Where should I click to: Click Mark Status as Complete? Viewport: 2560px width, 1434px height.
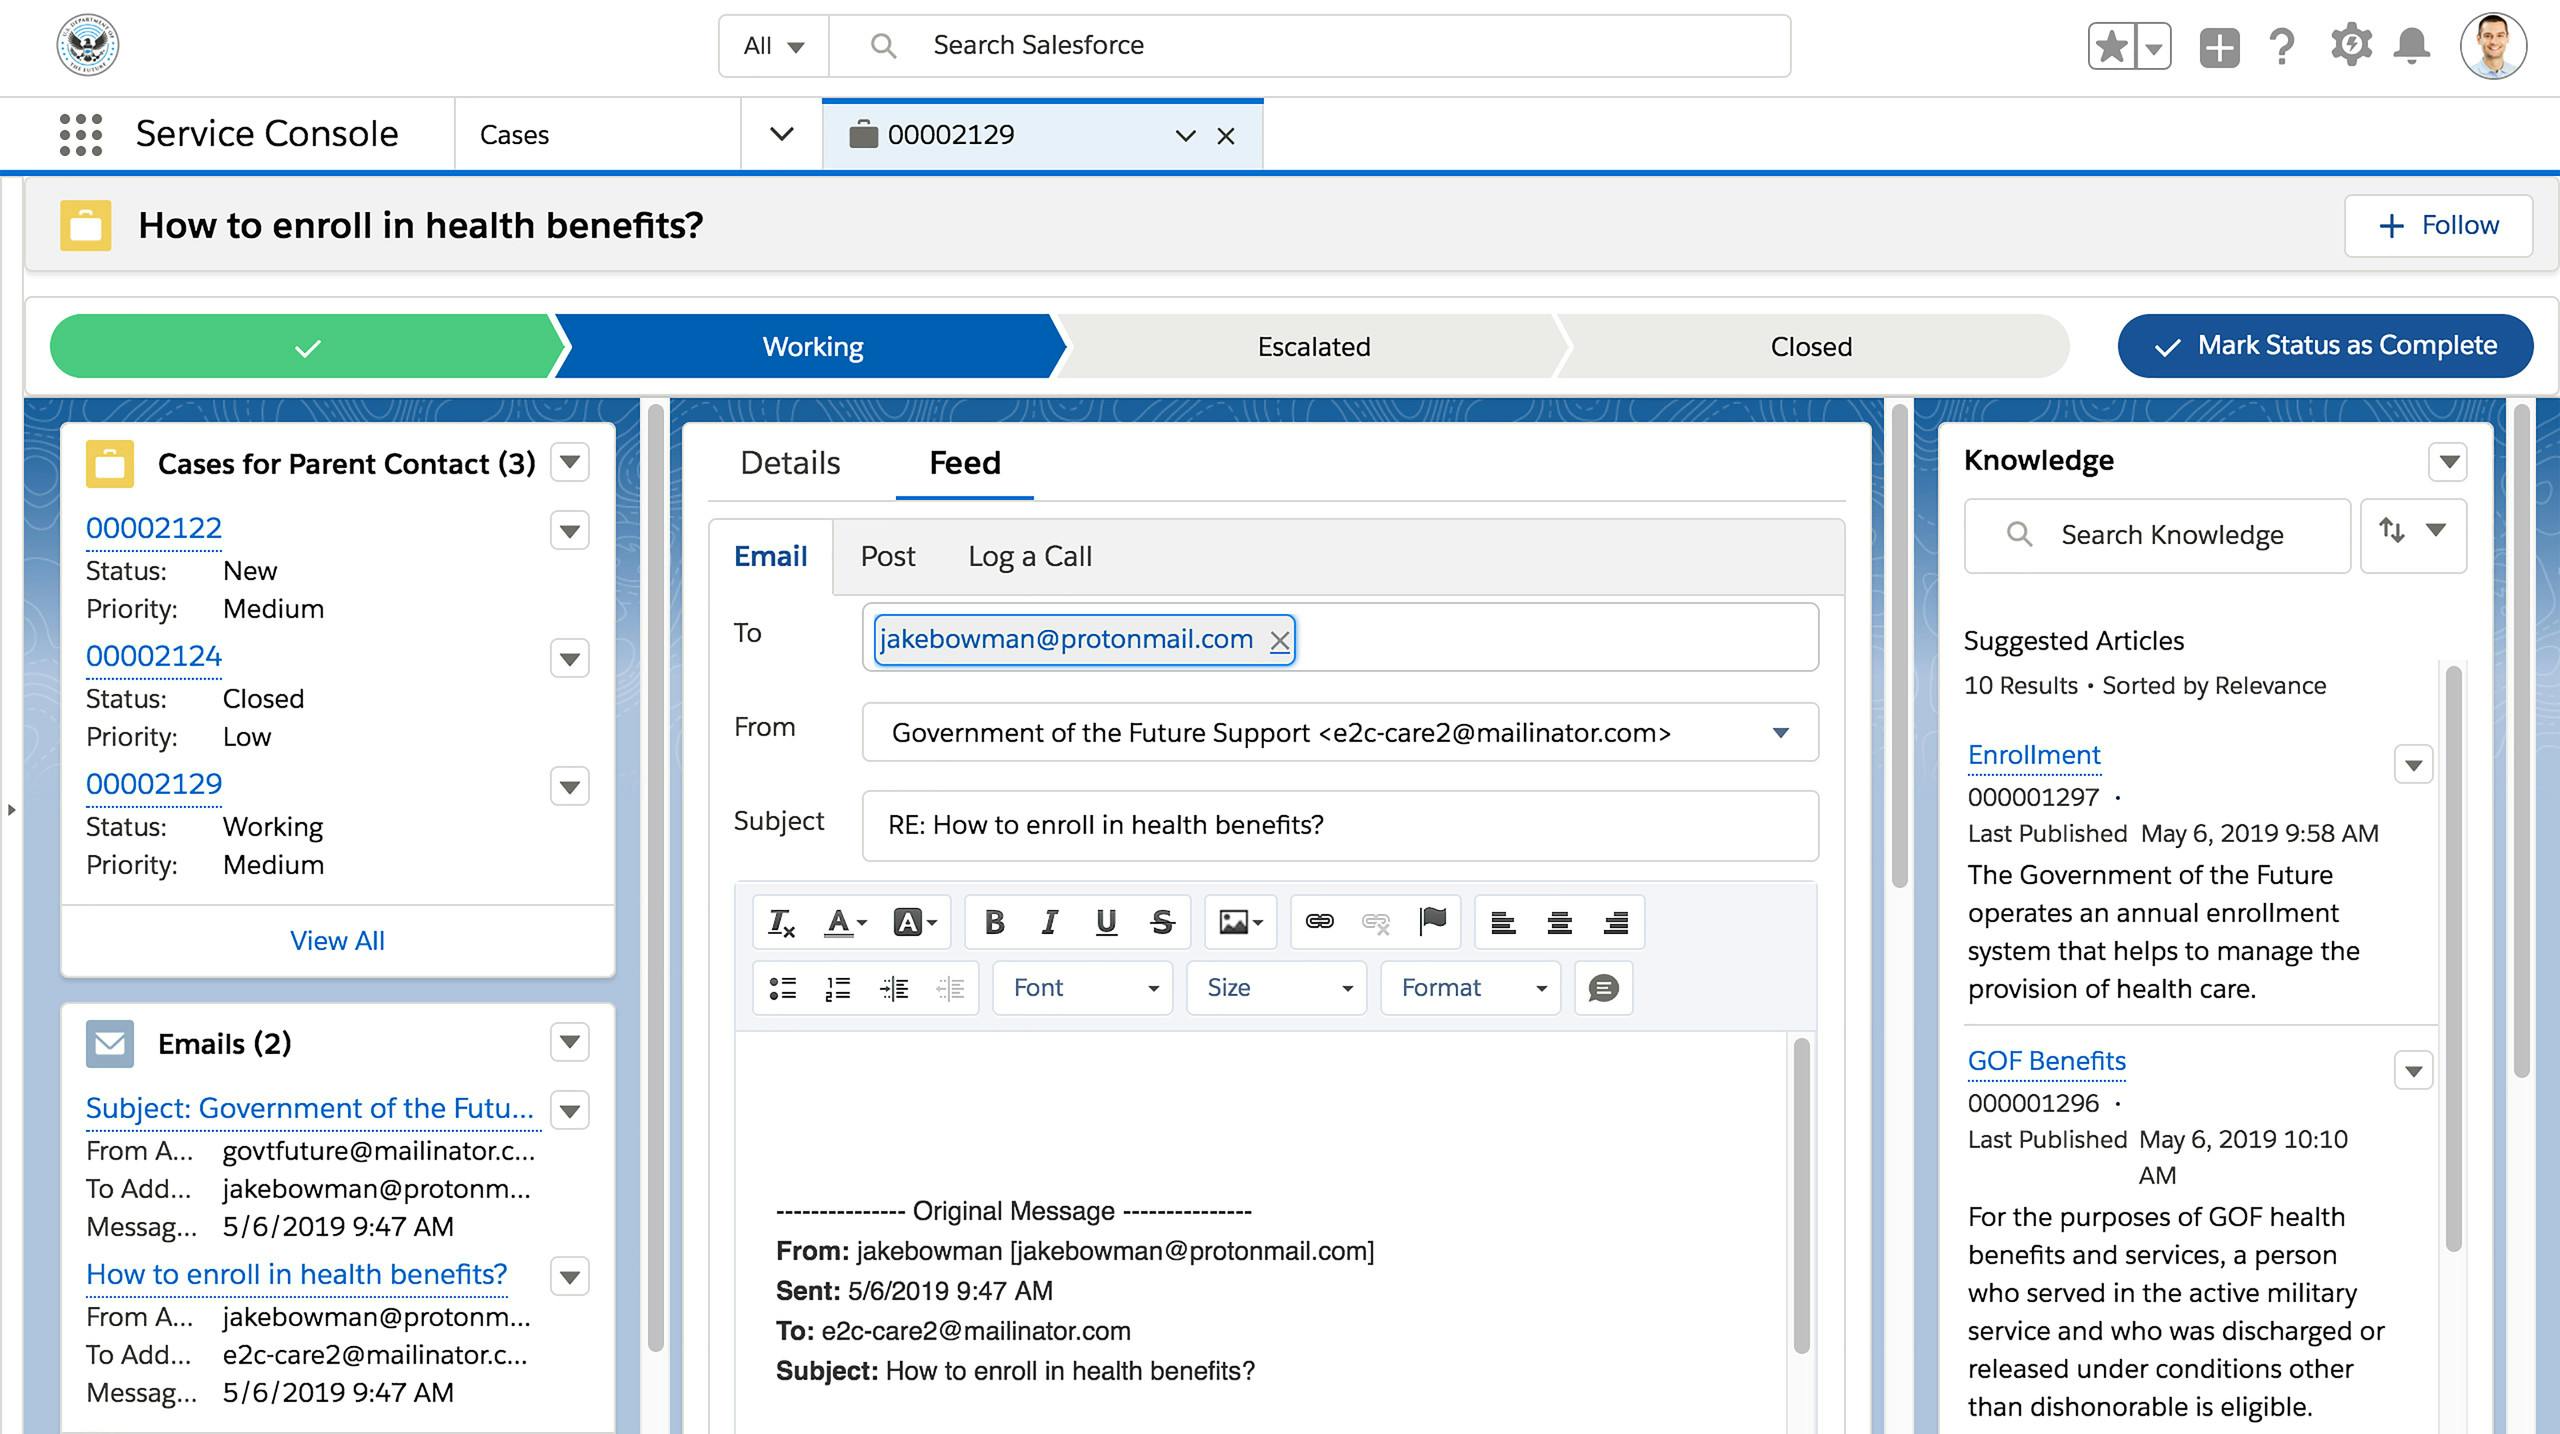[x=2325, y=346]
